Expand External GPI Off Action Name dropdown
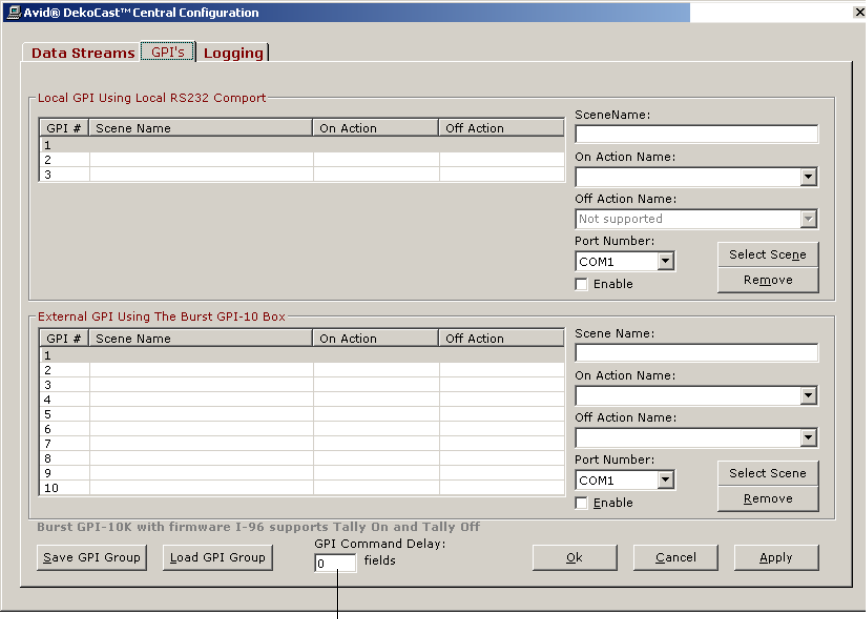Viewport: 866px width, 619px height. (808, 437)
